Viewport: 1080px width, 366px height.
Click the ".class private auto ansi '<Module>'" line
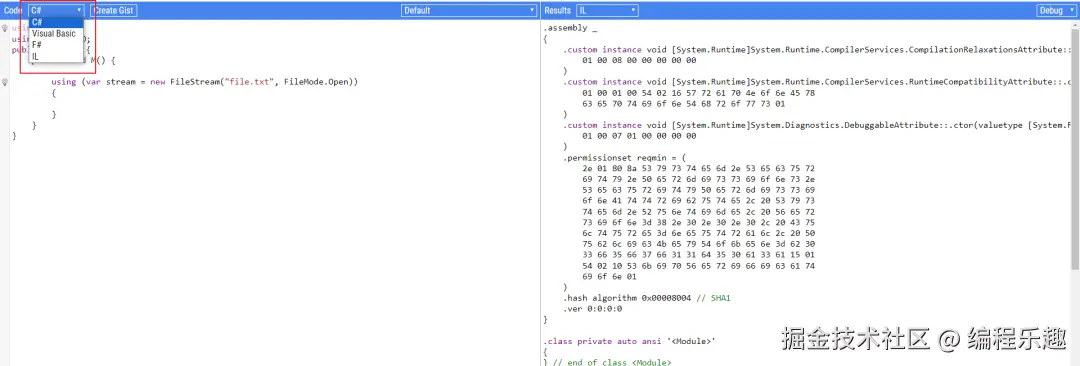click(630, 341)
